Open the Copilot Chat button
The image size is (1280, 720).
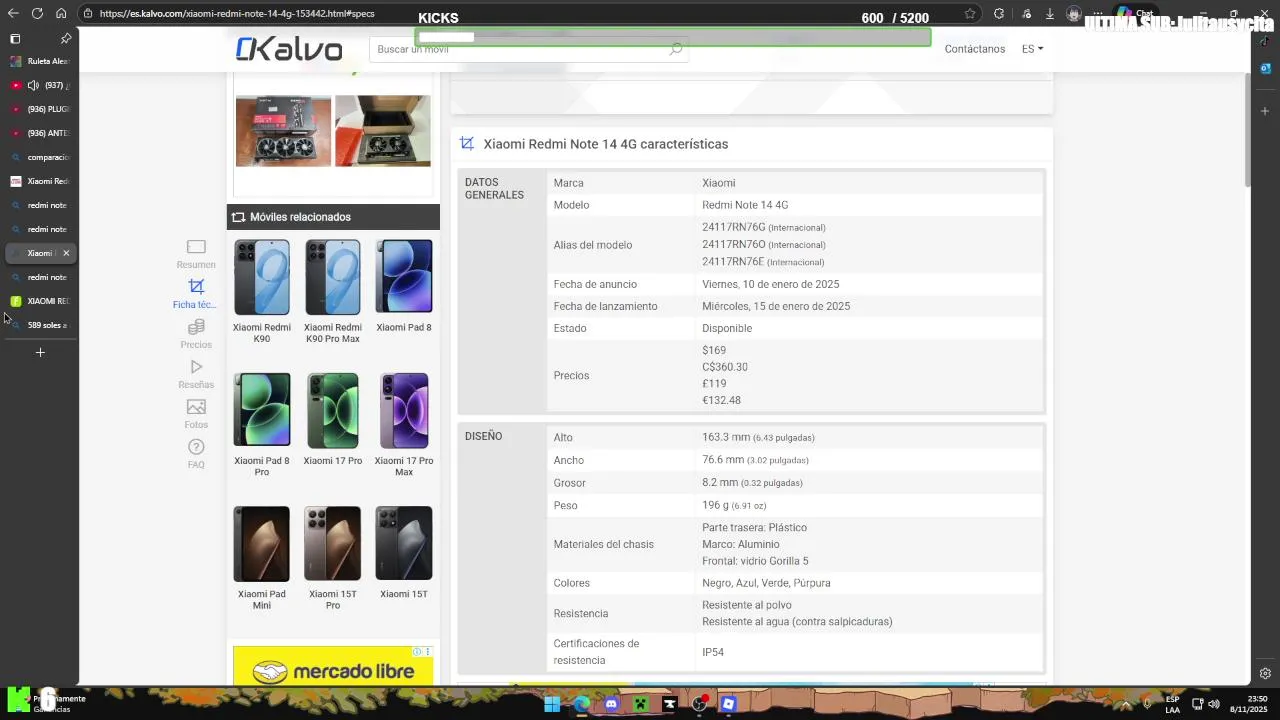(x=1136, y=14)
